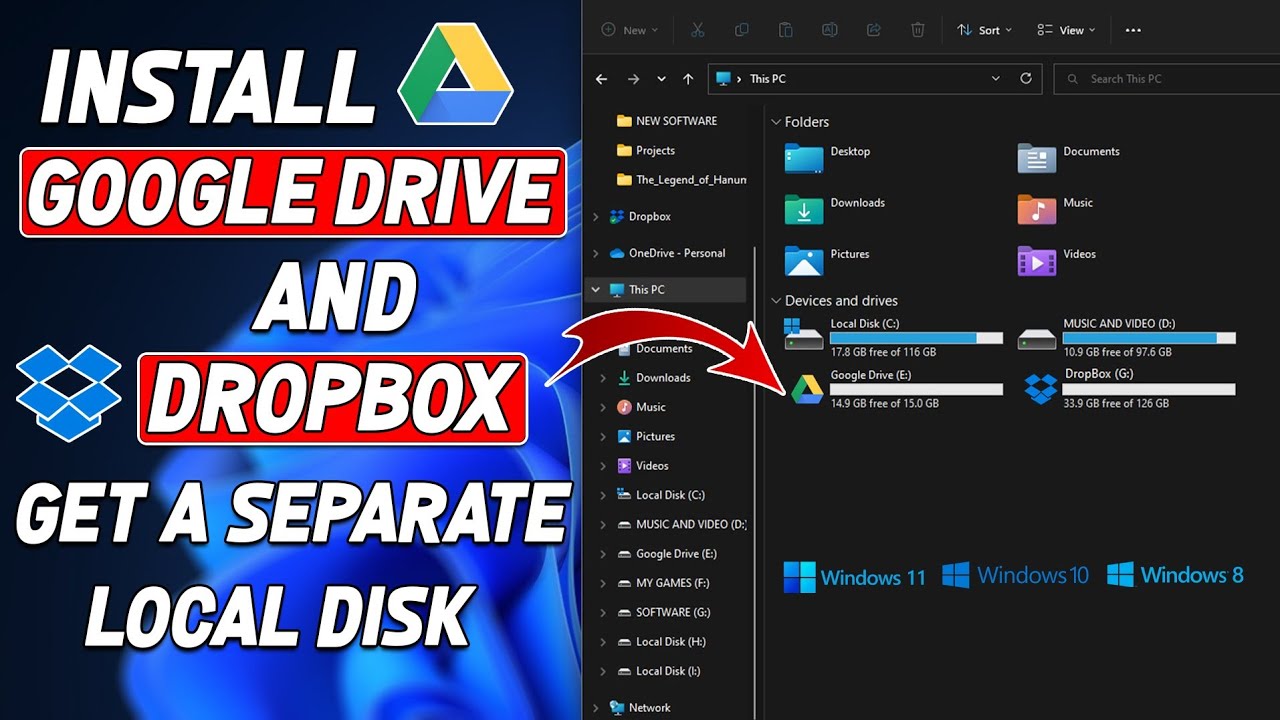Select Pictures in sidebar tree

(646, 436)
